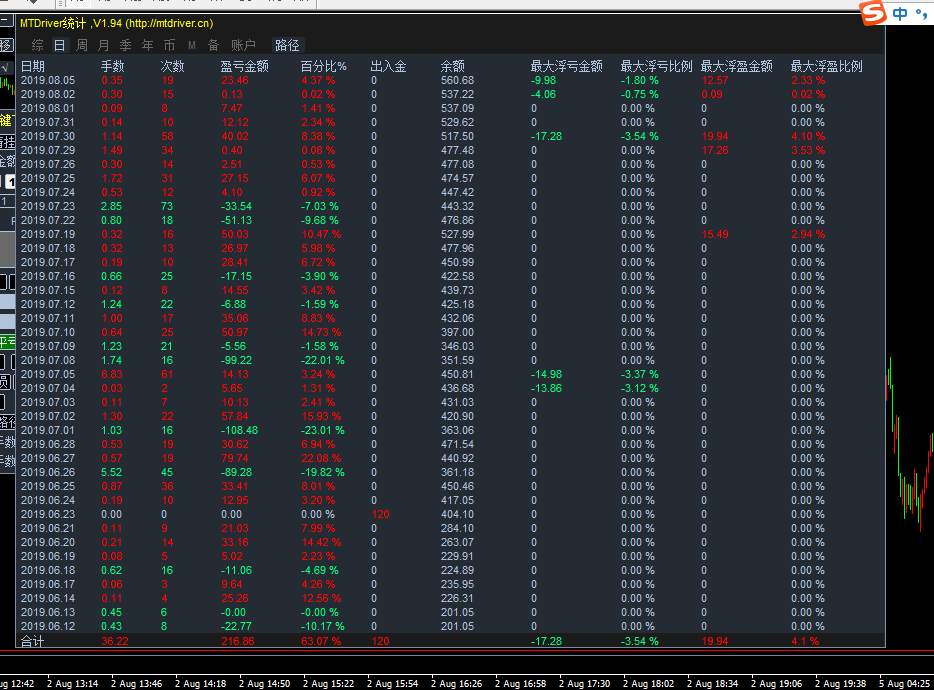Switch to the 月 monthly tab
This screenshot has width=934, height=690.
pos(104,45)
